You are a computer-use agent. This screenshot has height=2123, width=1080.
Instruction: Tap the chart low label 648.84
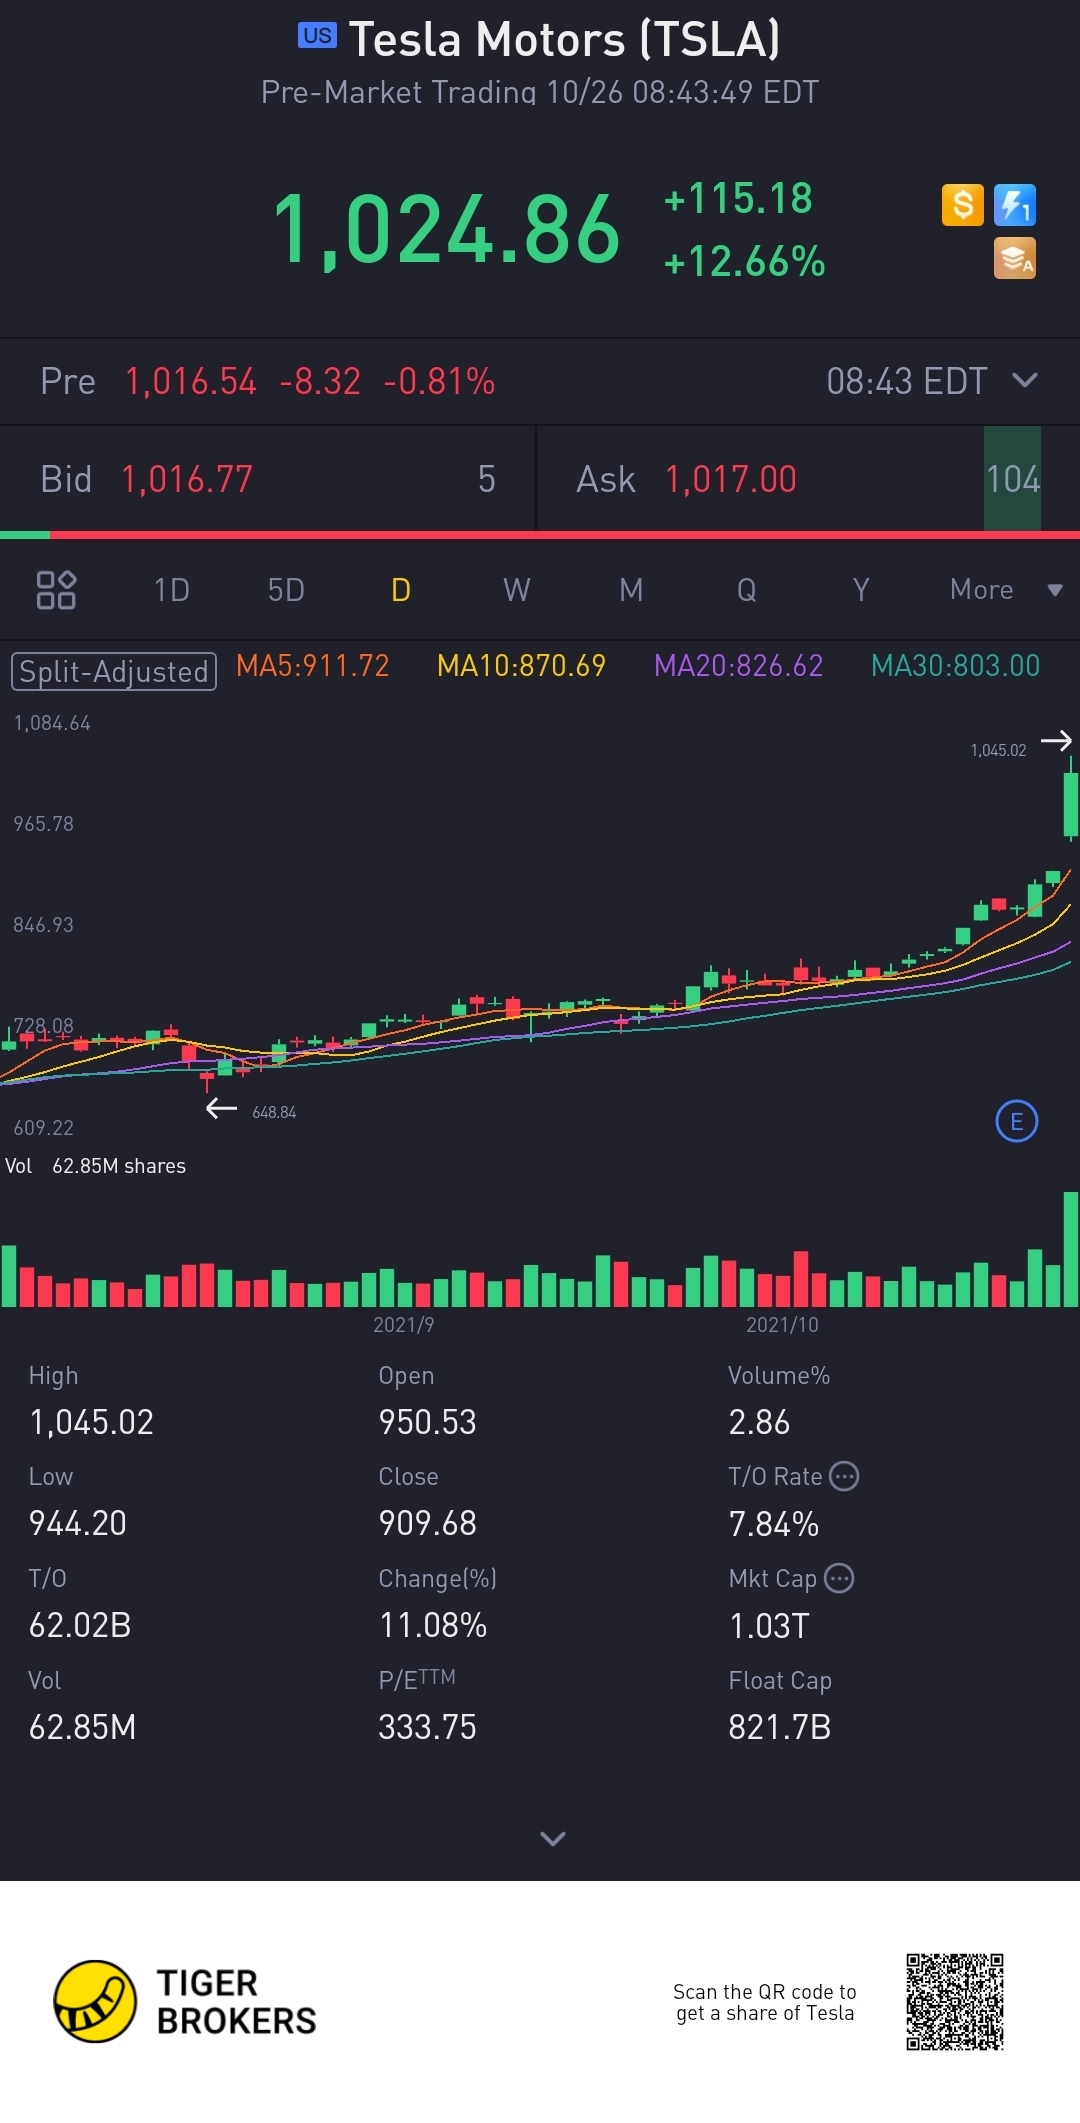(x=274, y=1112)
